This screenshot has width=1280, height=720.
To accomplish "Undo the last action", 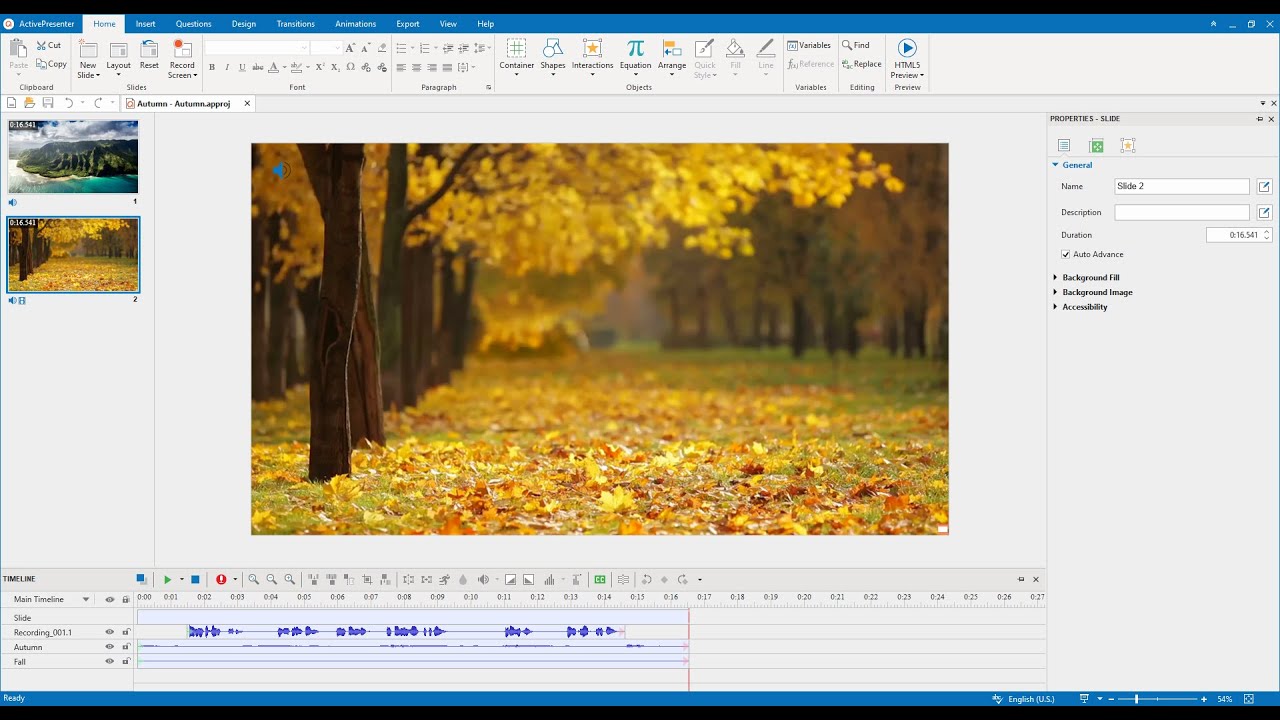I will click(x=69, y=103).
